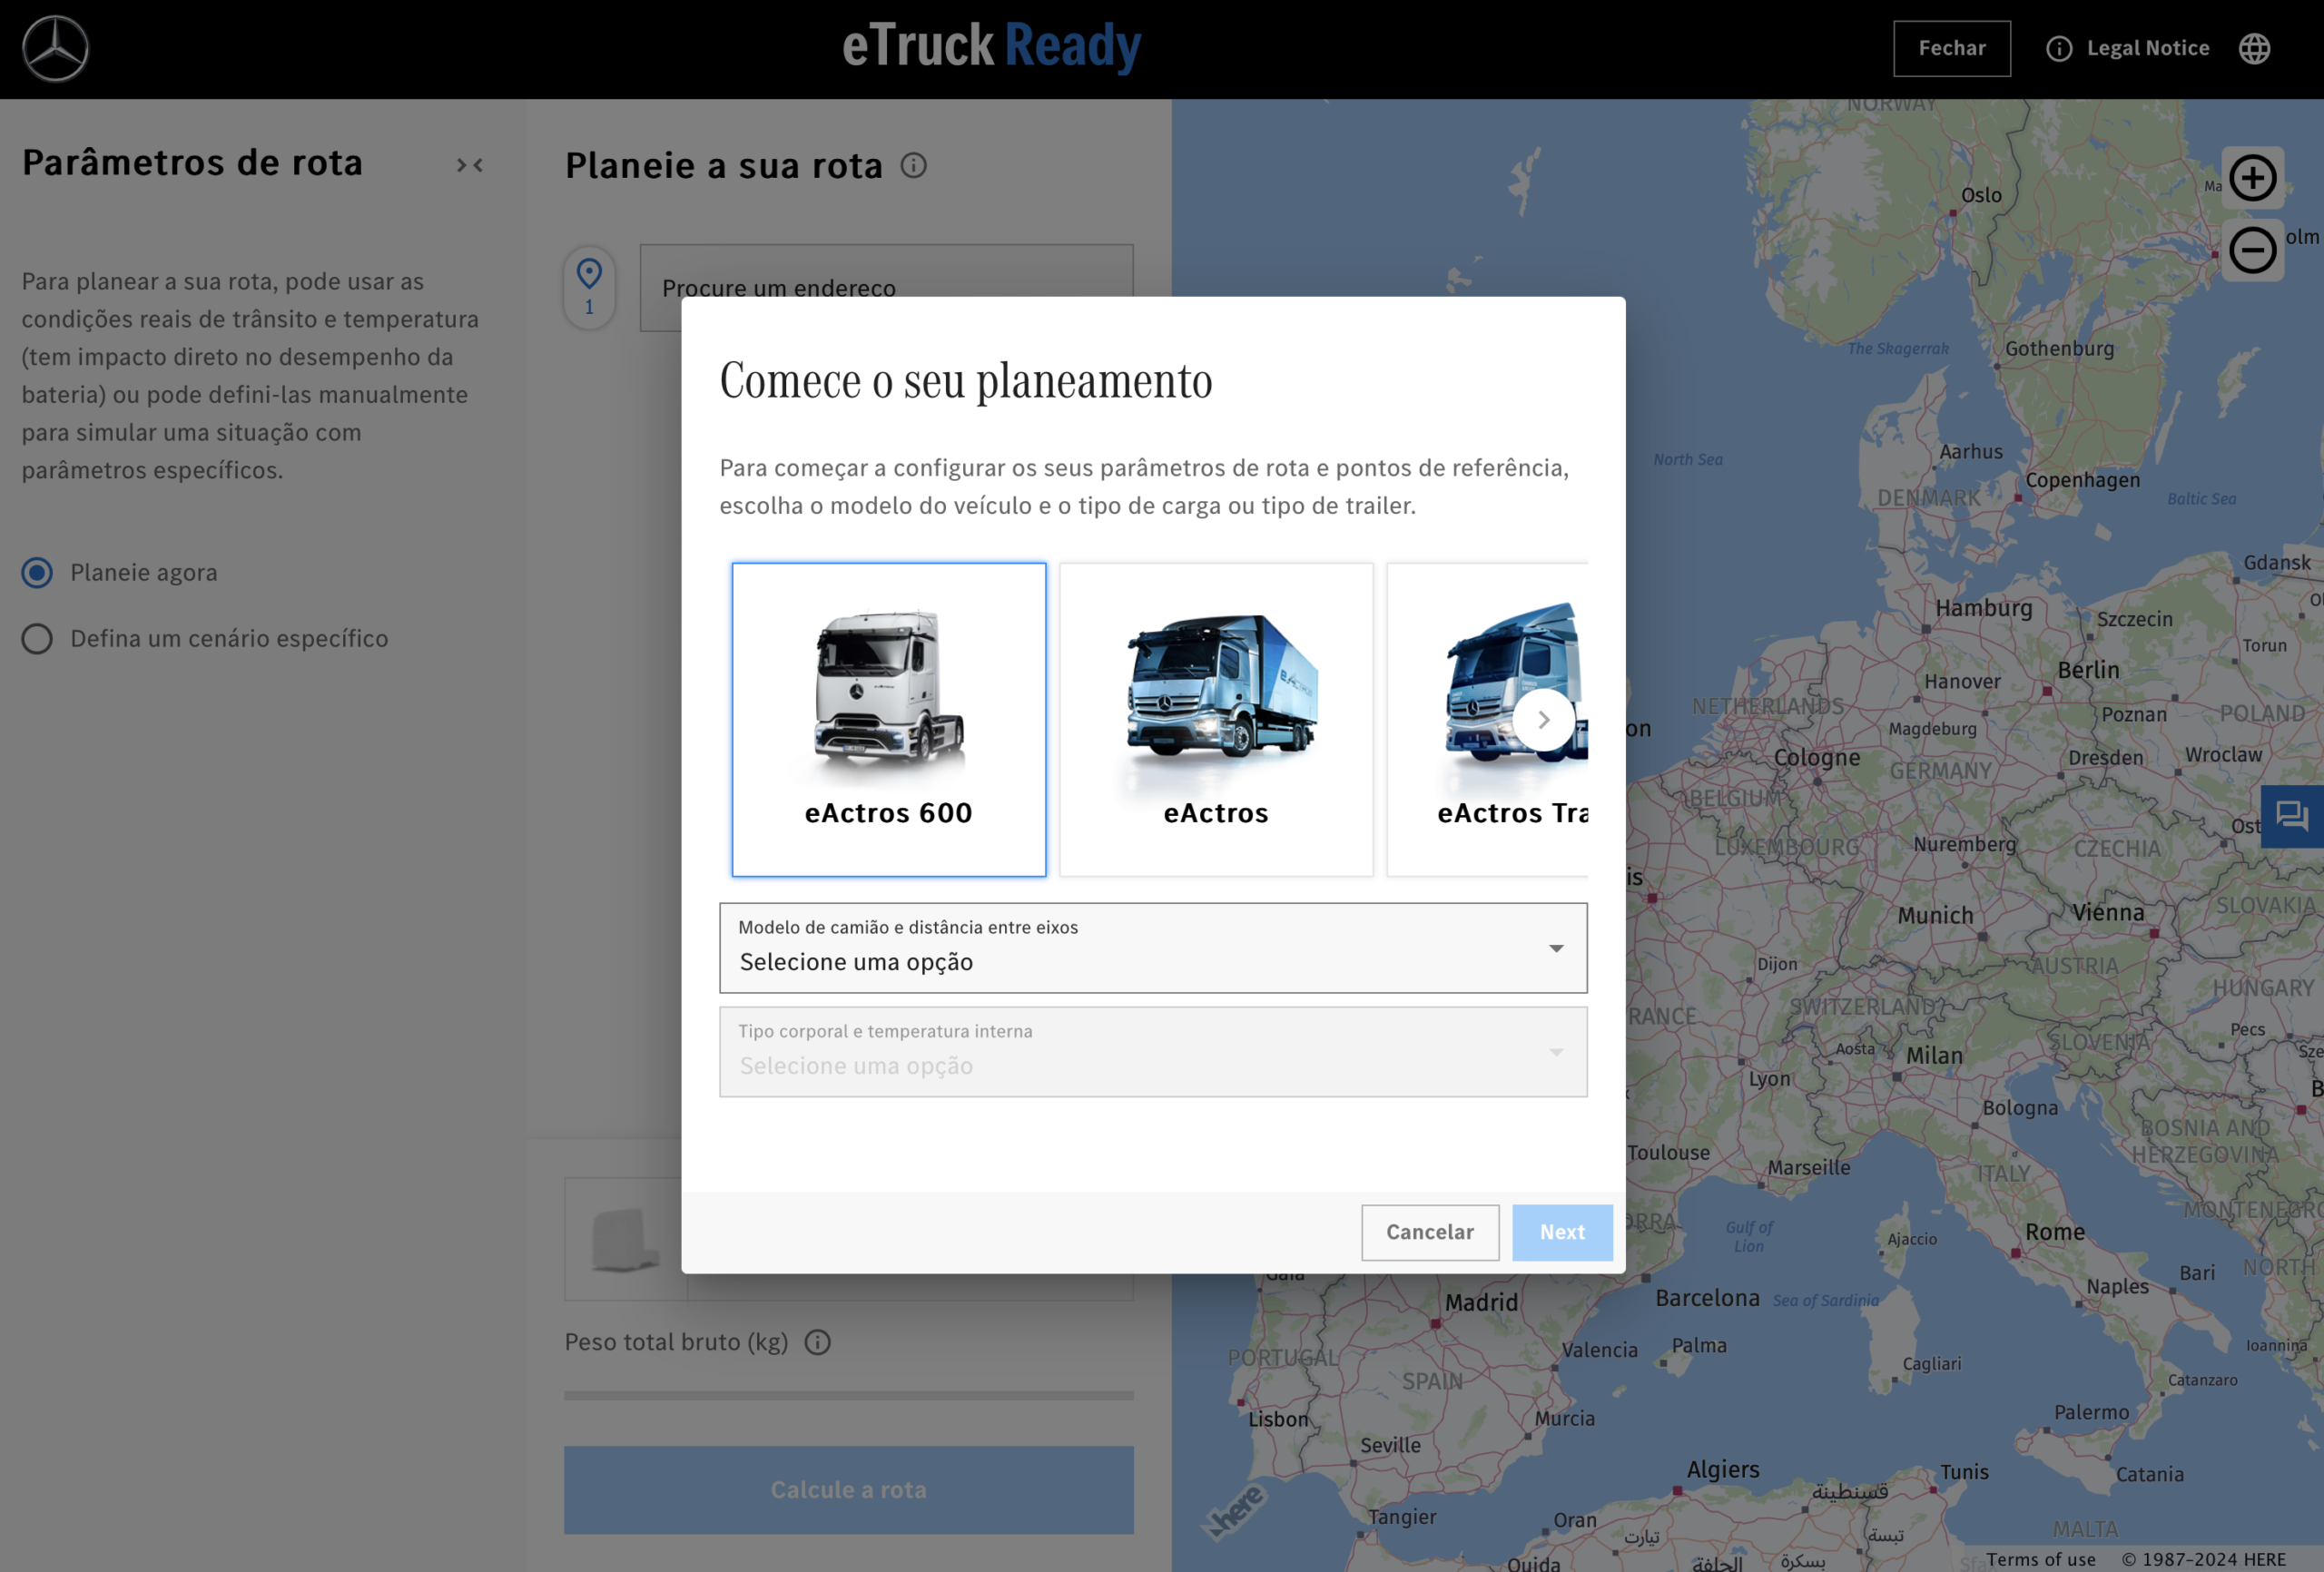Screen dimensions: 2324x1572
Task: Choose the eActros truck card
Action: (1216, 719)
